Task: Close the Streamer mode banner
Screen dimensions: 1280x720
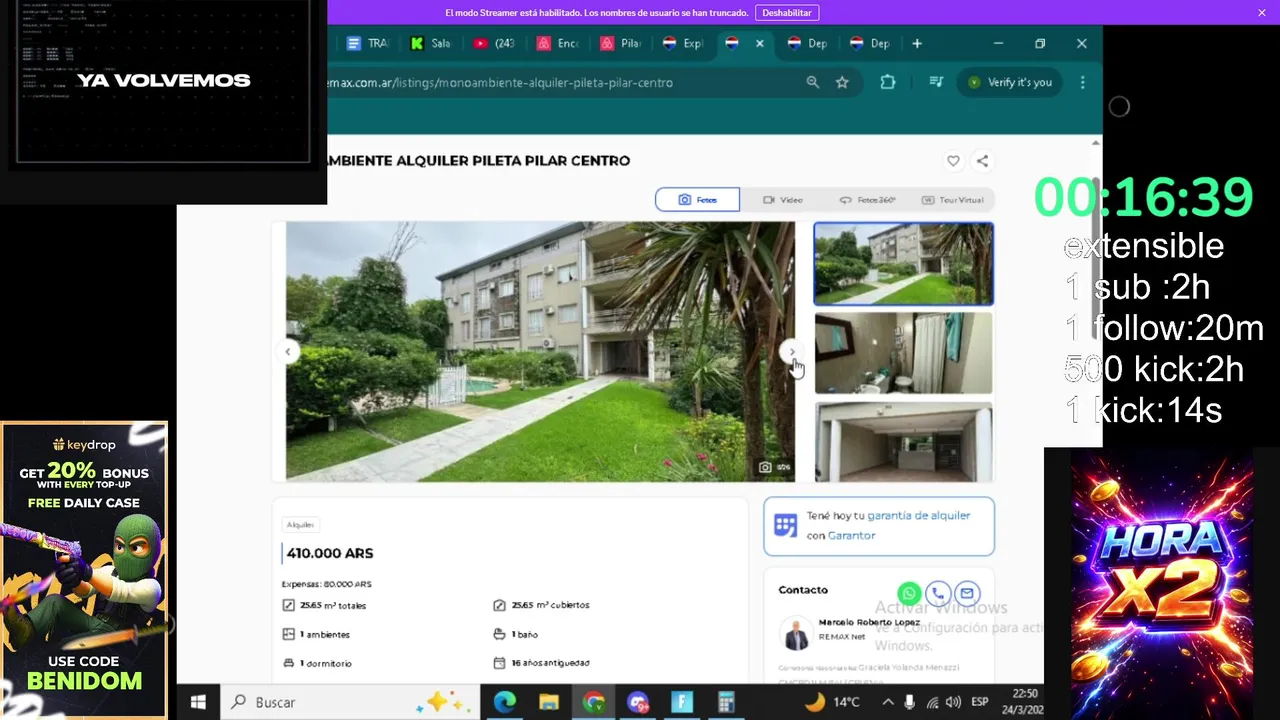Action: point(1262,12)
